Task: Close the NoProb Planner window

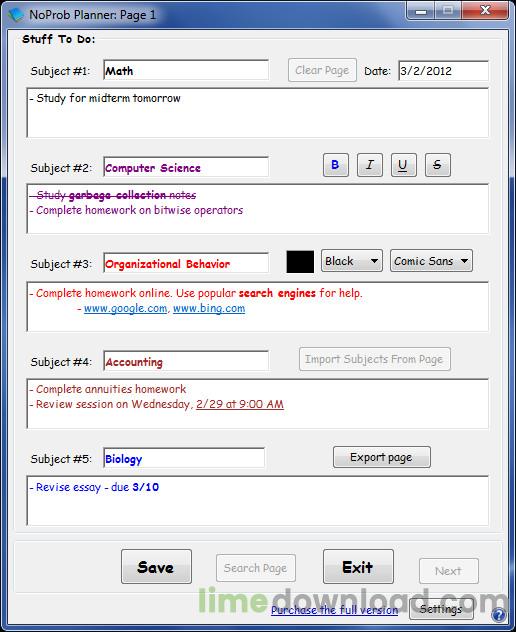Action: pos(485,11)
